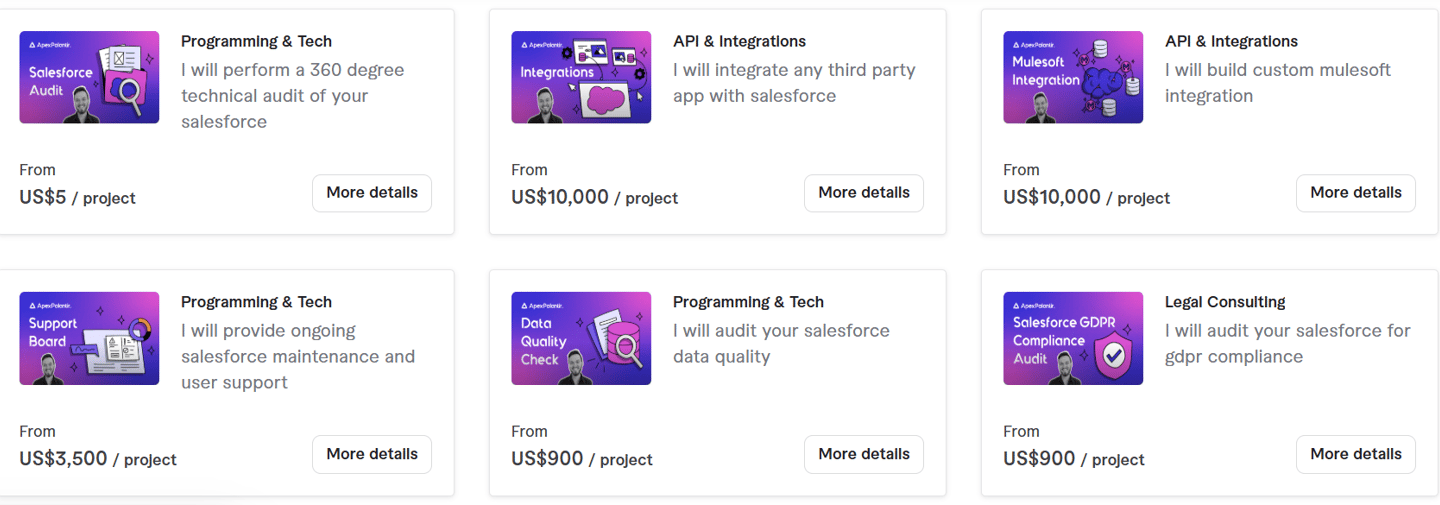The width and height of the screenshot is (1440, 505).
Task: View more details for gdpr compliance audit
Action: pyautogui.click(x=1356, y=454)
